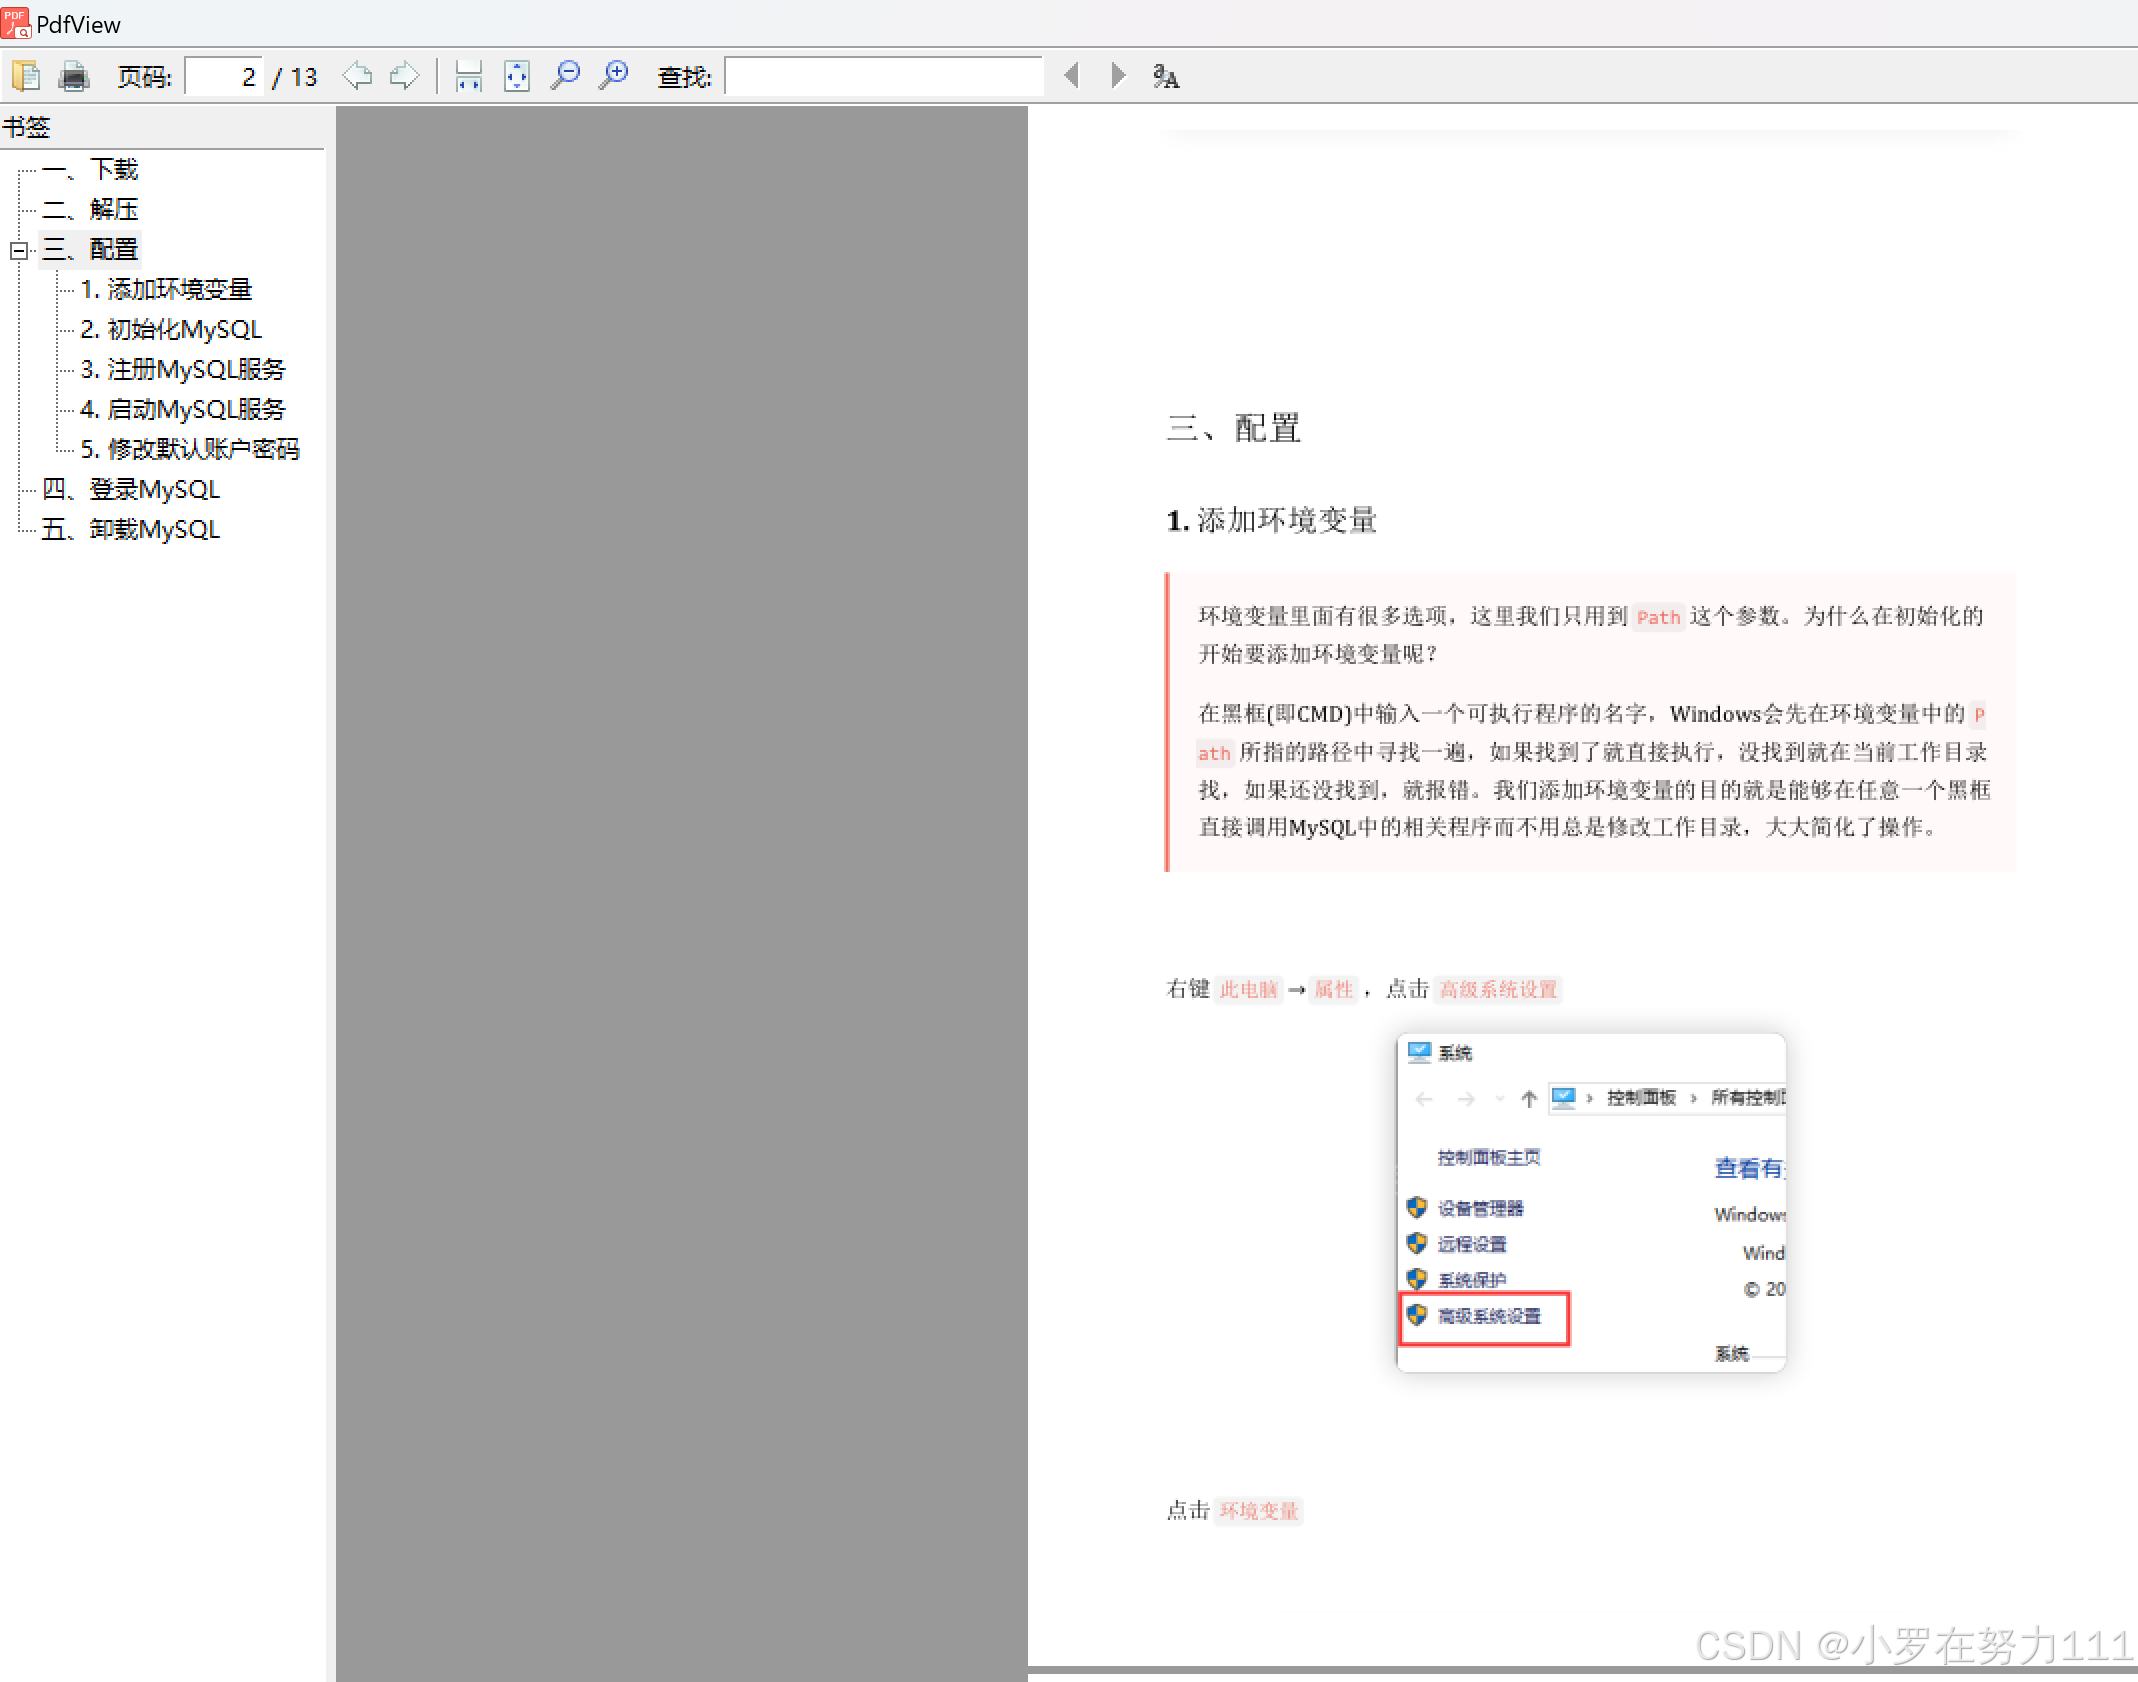The image size is (2138, 1682).
Task: Zoom out with magnifier minus
Action: (x=565, y=76)
